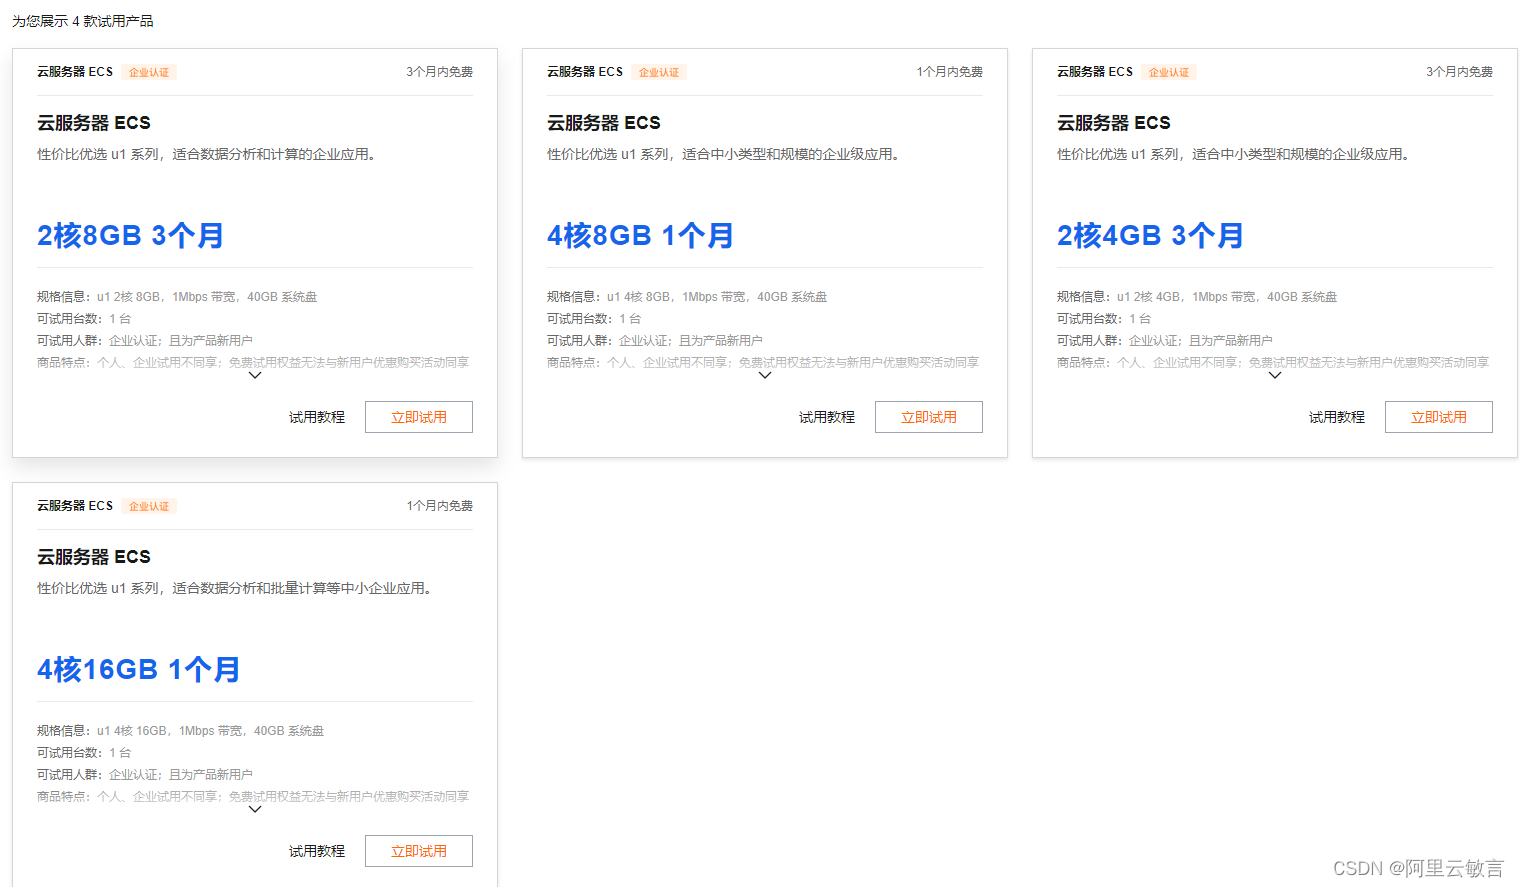This screenshot has width=1520, height=887.
Task: Click 企业认证 tag on 2核4GB card
Action: [1169, 72]
